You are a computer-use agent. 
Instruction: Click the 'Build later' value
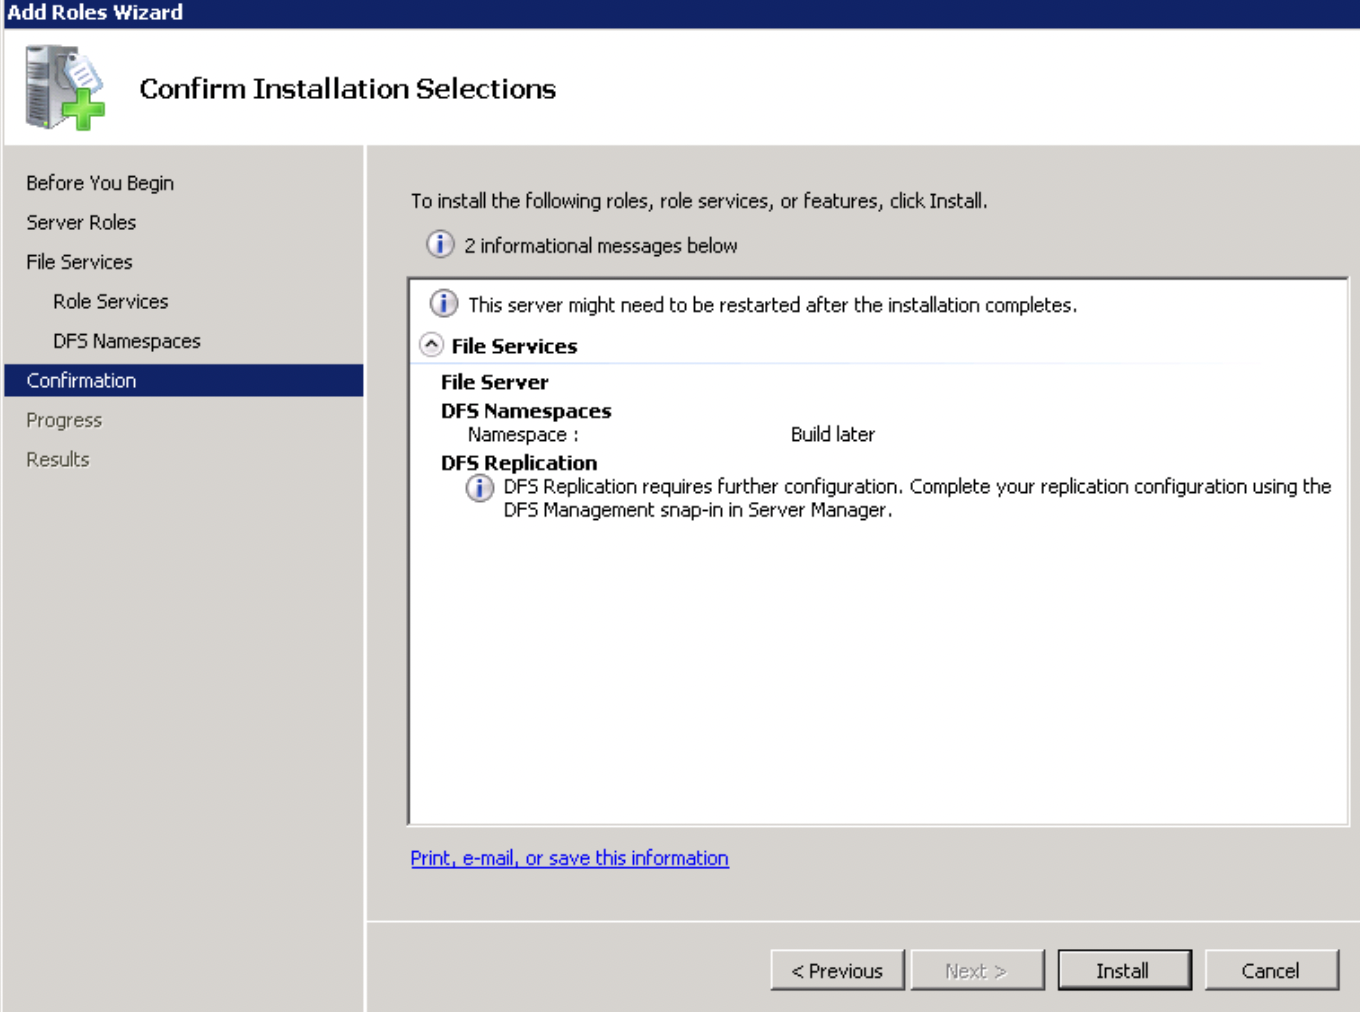[833, 434]
